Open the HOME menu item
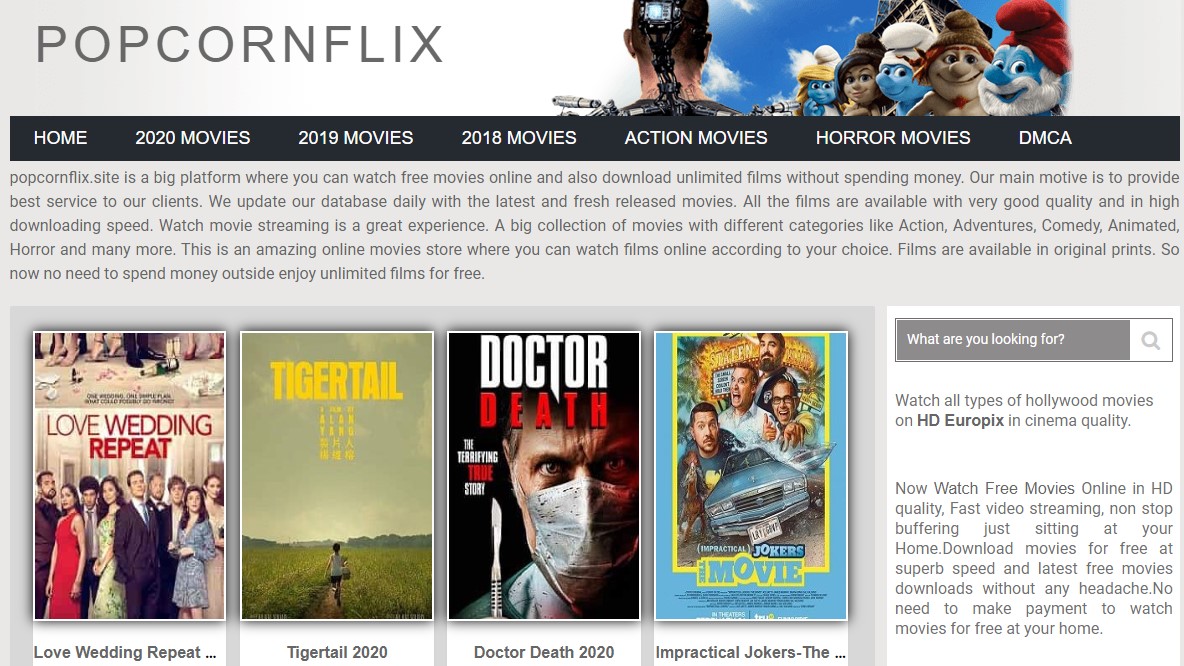1184x666 pixels. click(60, 138)
